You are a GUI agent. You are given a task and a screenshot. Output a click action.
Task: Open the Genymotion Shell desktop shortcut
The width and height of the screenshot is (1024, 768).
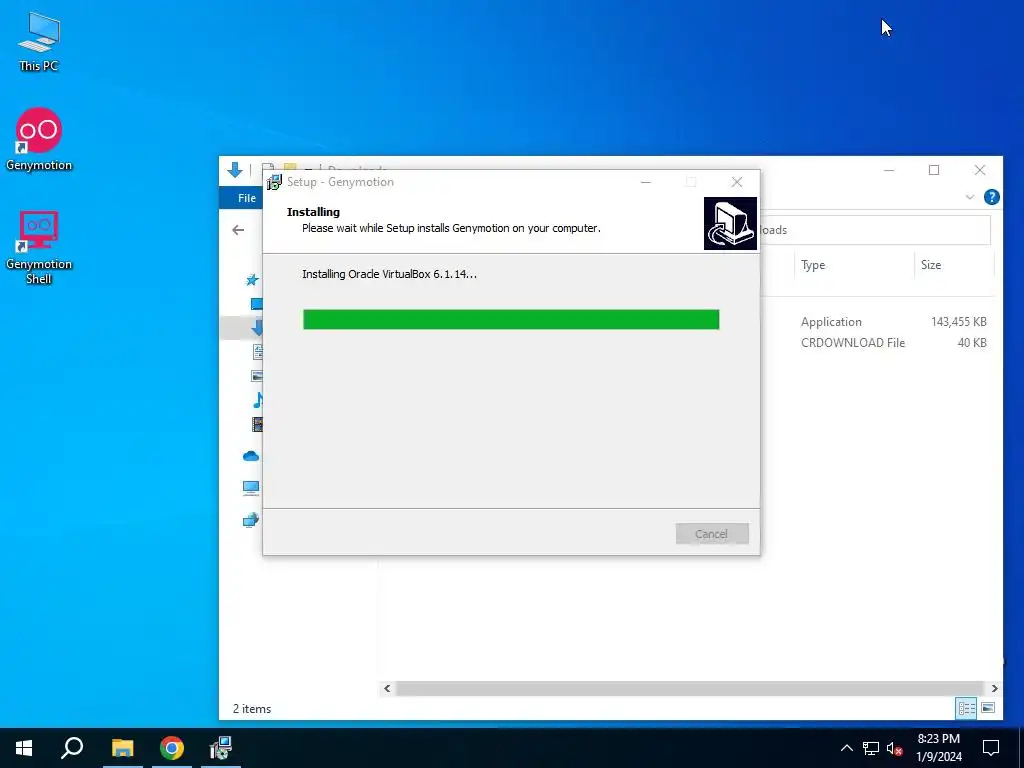pyautogui.click(x=39, y=247)
